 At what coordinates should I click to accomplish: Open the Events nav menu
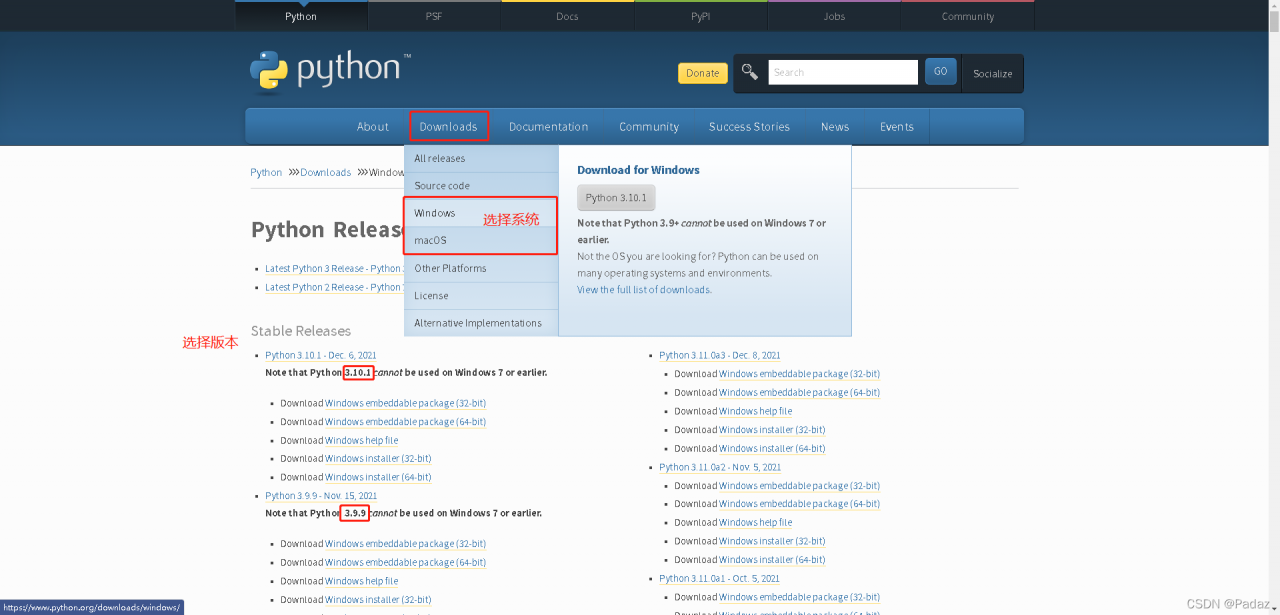tap(897, 127)
